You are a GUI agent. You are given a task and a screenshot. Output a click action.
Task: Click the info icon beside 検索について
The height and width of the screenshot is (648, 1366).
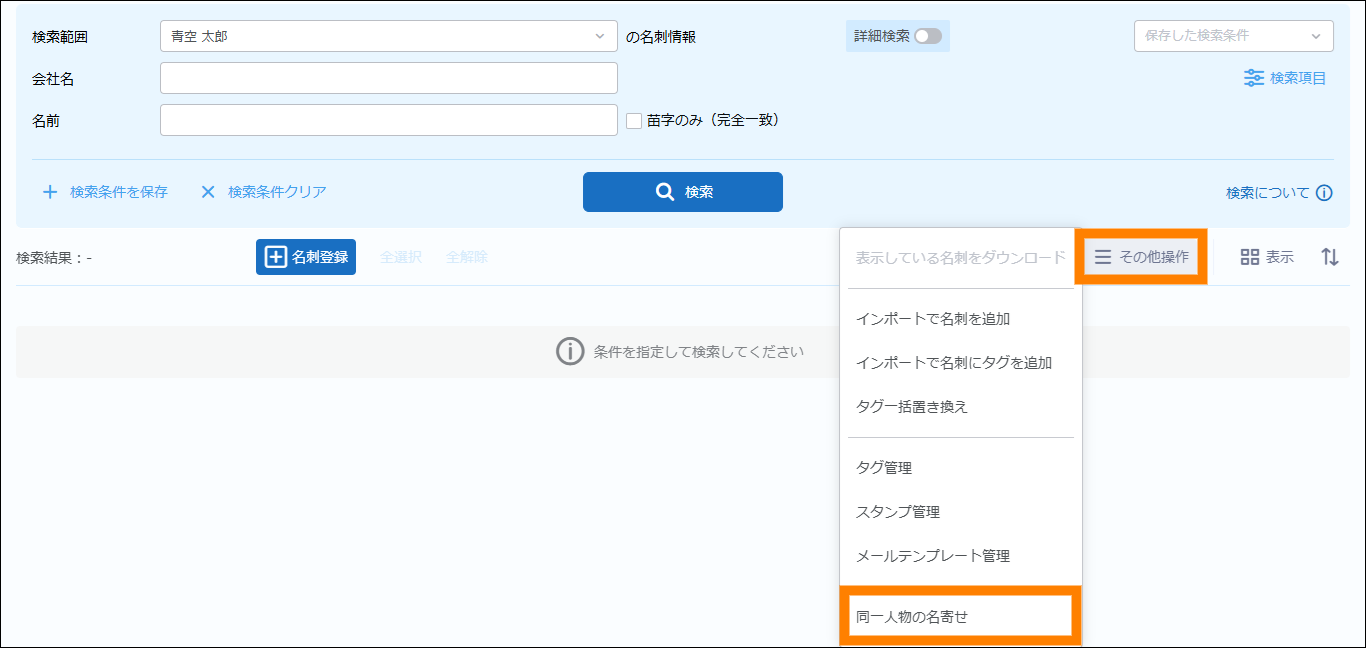(1324, 193)
